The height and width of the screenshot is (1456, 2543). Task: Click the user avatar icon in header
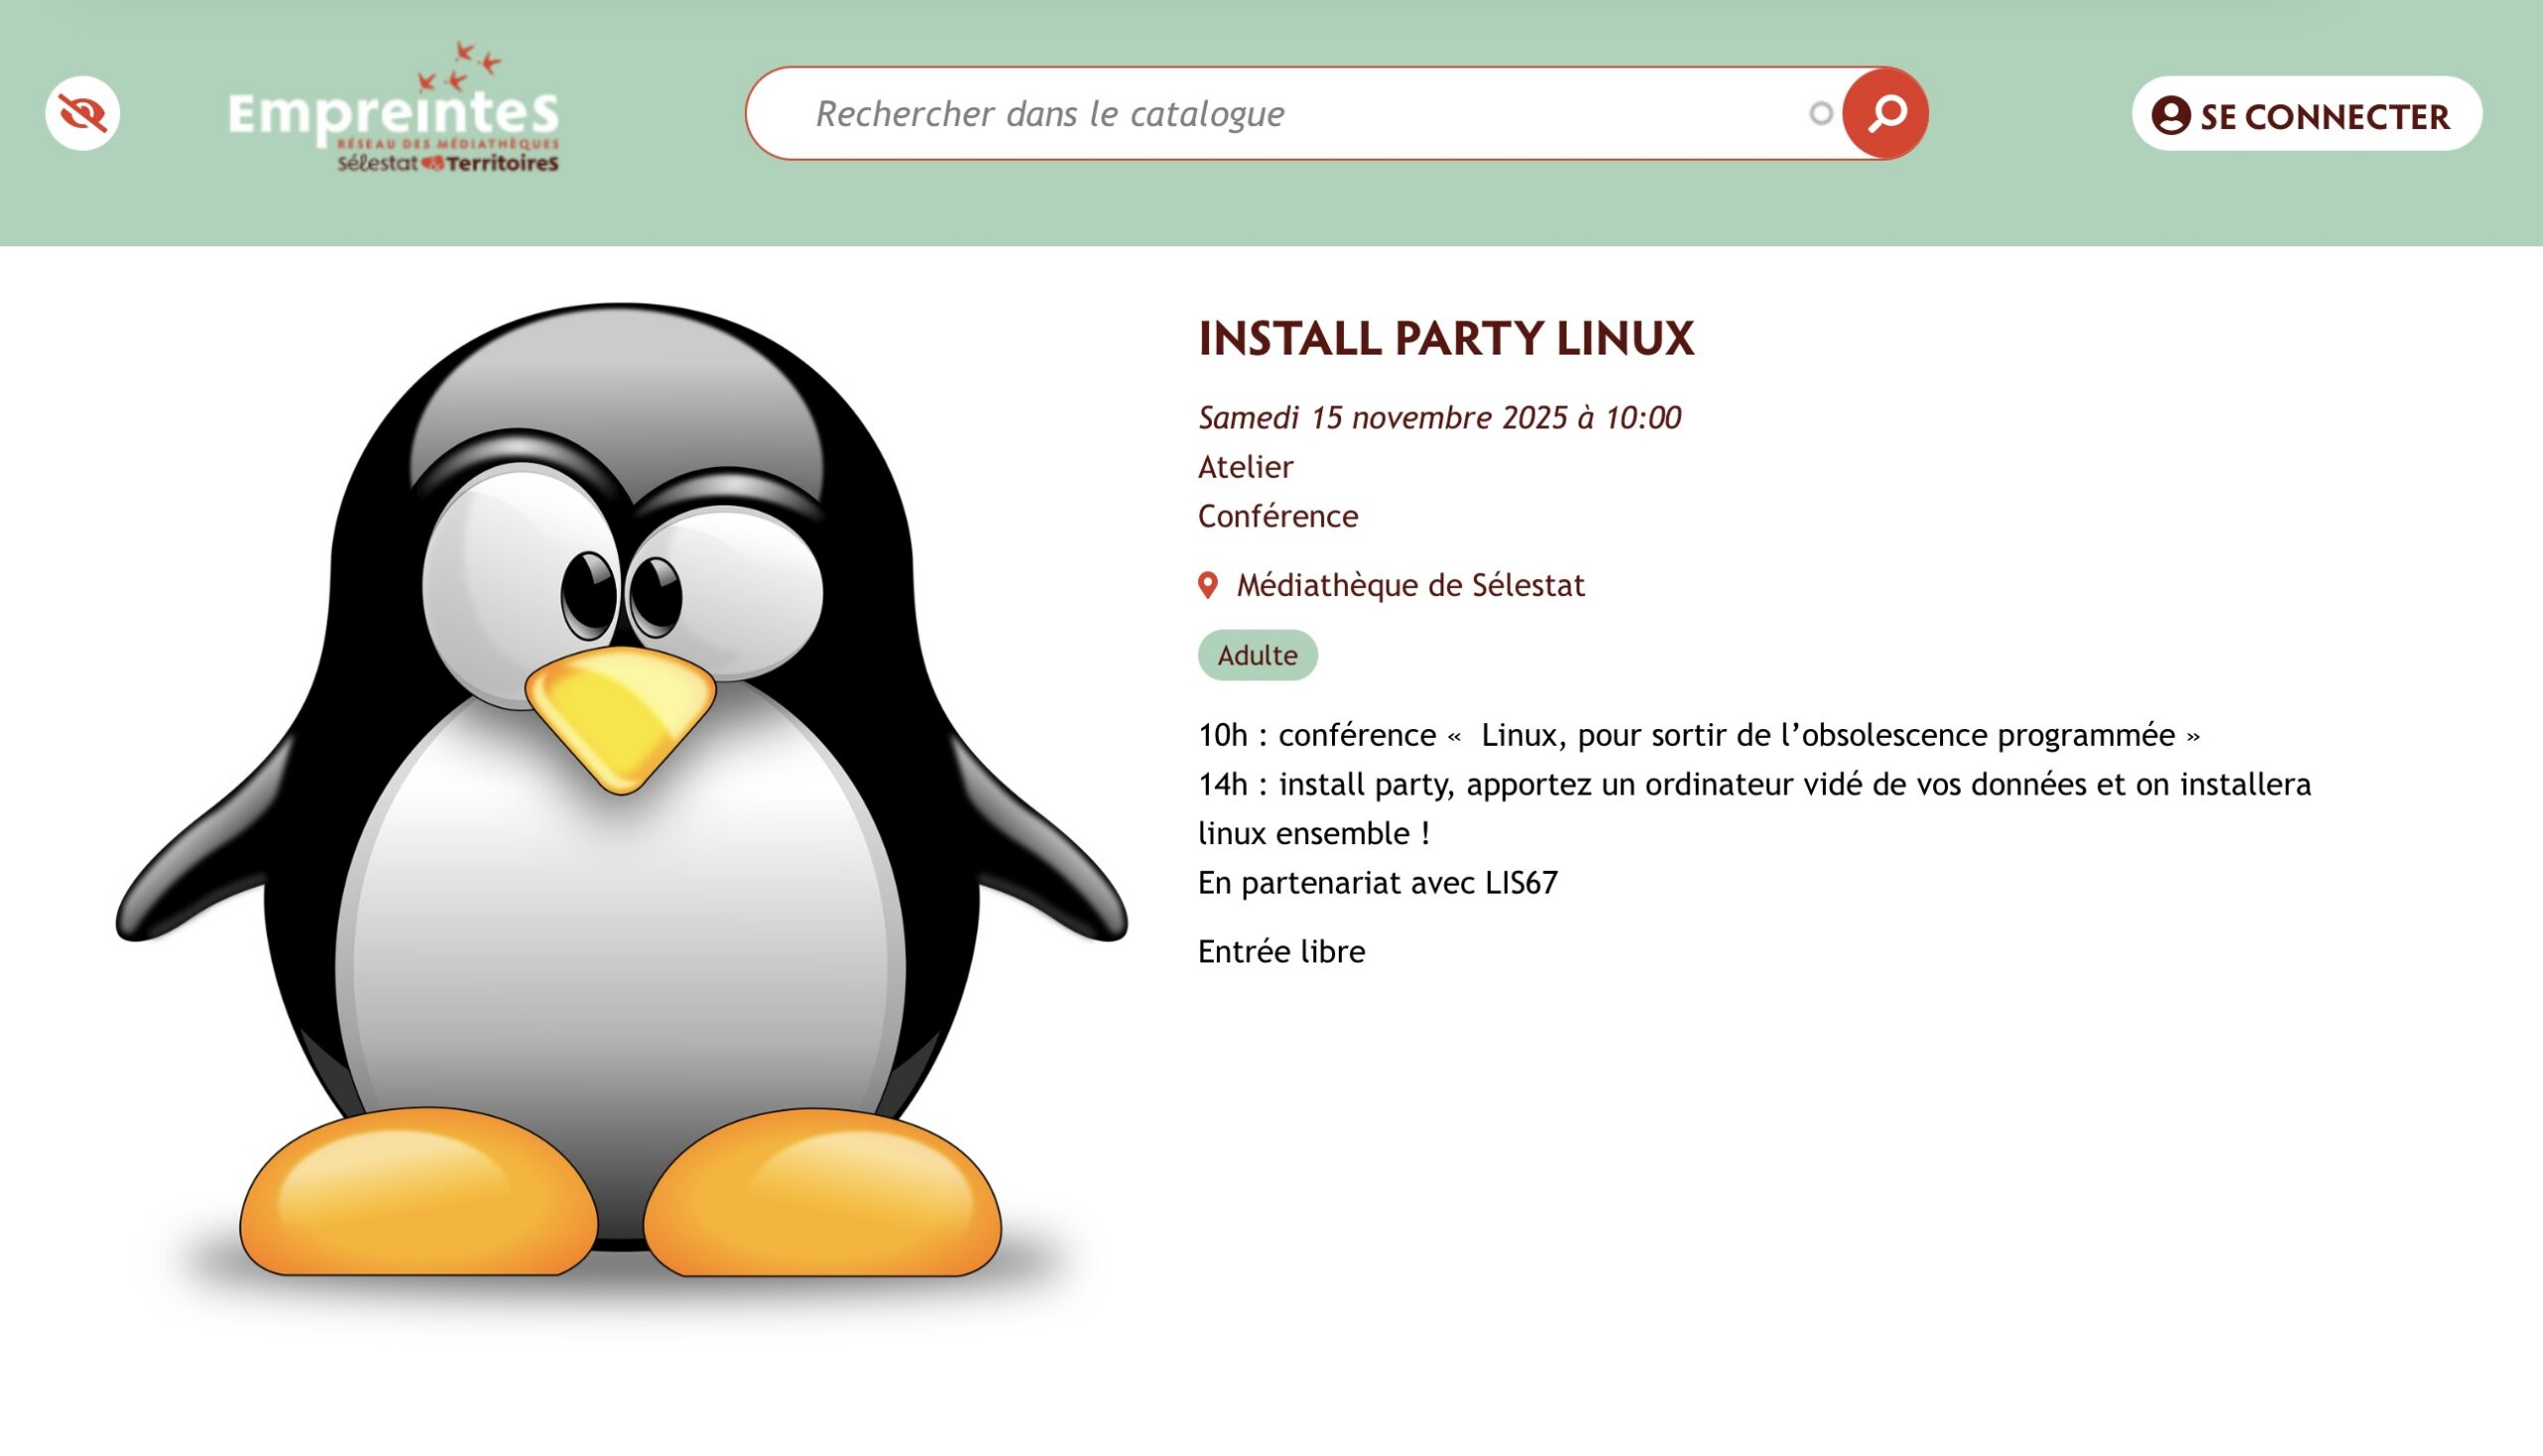(2170, 115)
